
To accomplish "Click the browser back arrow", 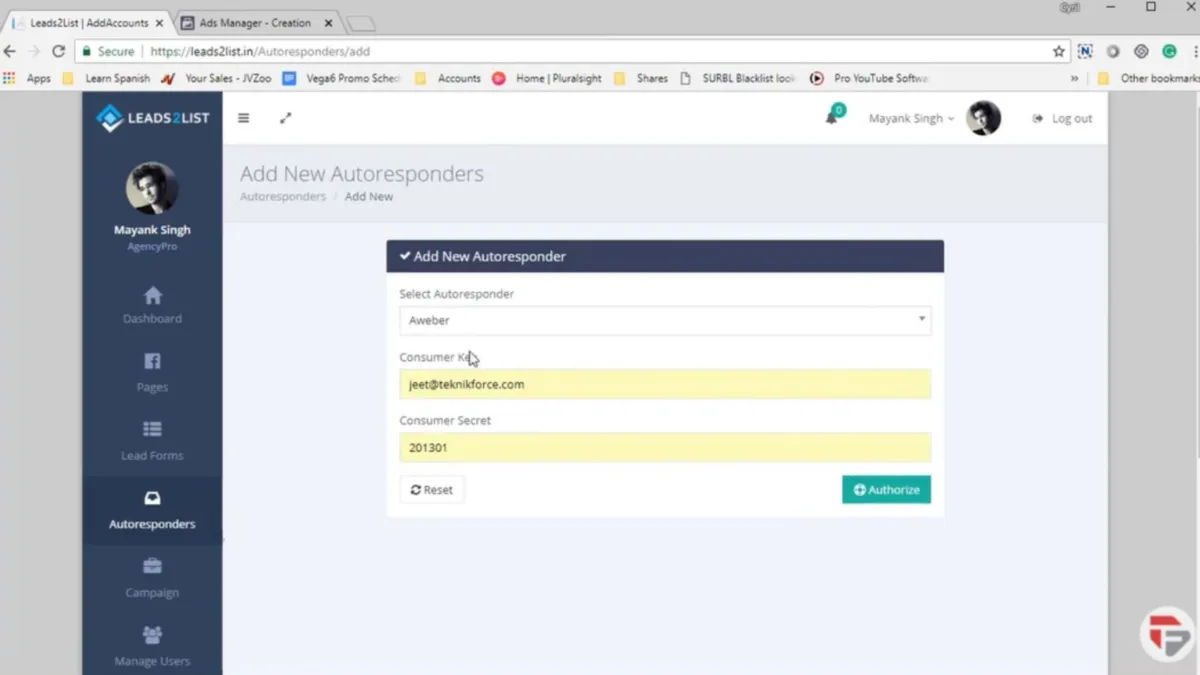I will pyautogui.click(x=10, y=51).
